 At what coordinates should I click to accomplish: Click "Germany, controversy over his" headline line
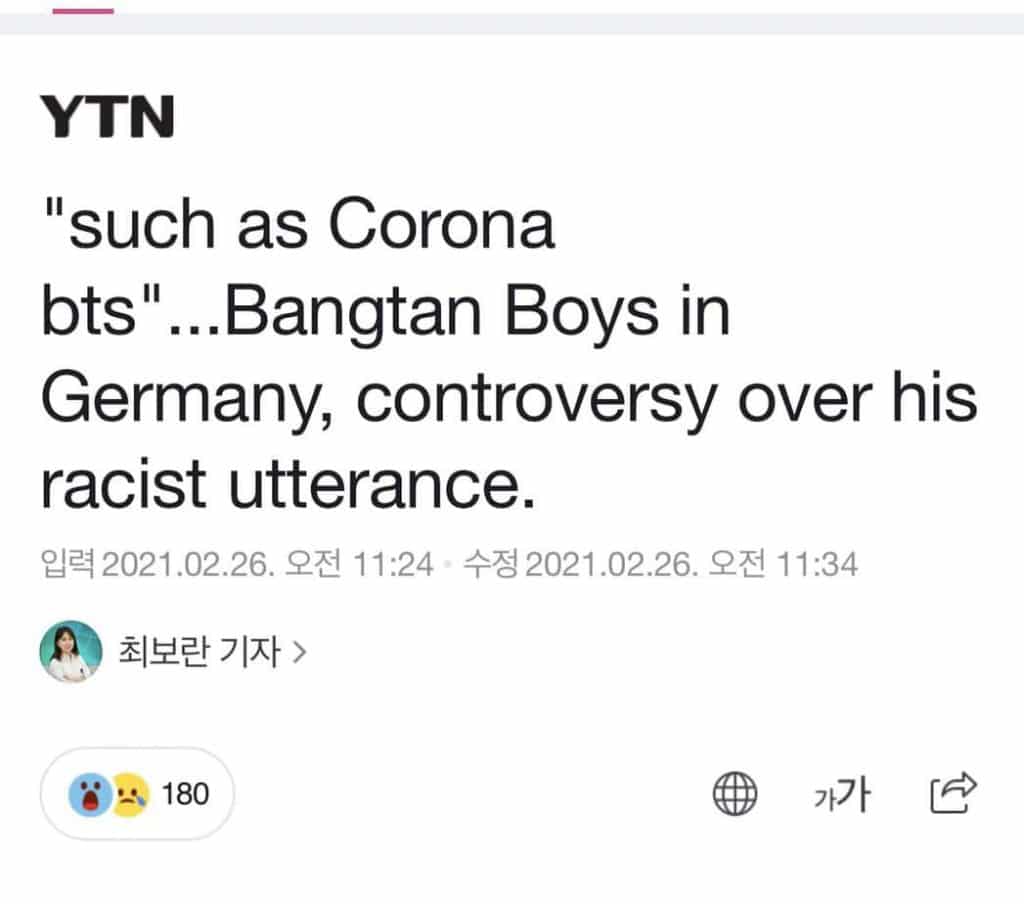click(x=508, y=399)
